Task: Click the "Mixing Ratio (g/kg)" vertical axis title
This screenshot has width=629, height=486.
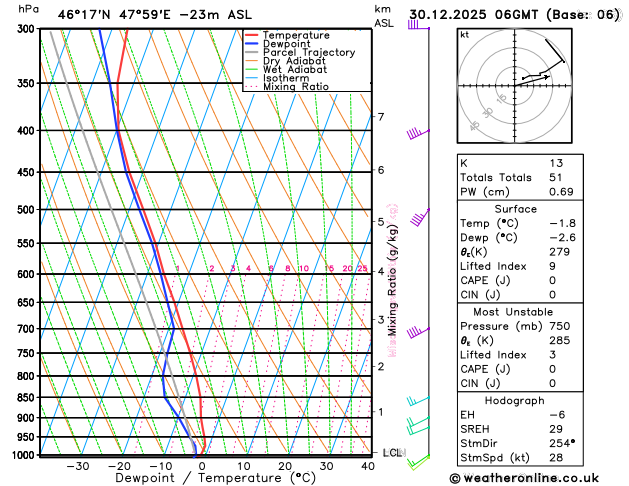Action: coord(392,280)
